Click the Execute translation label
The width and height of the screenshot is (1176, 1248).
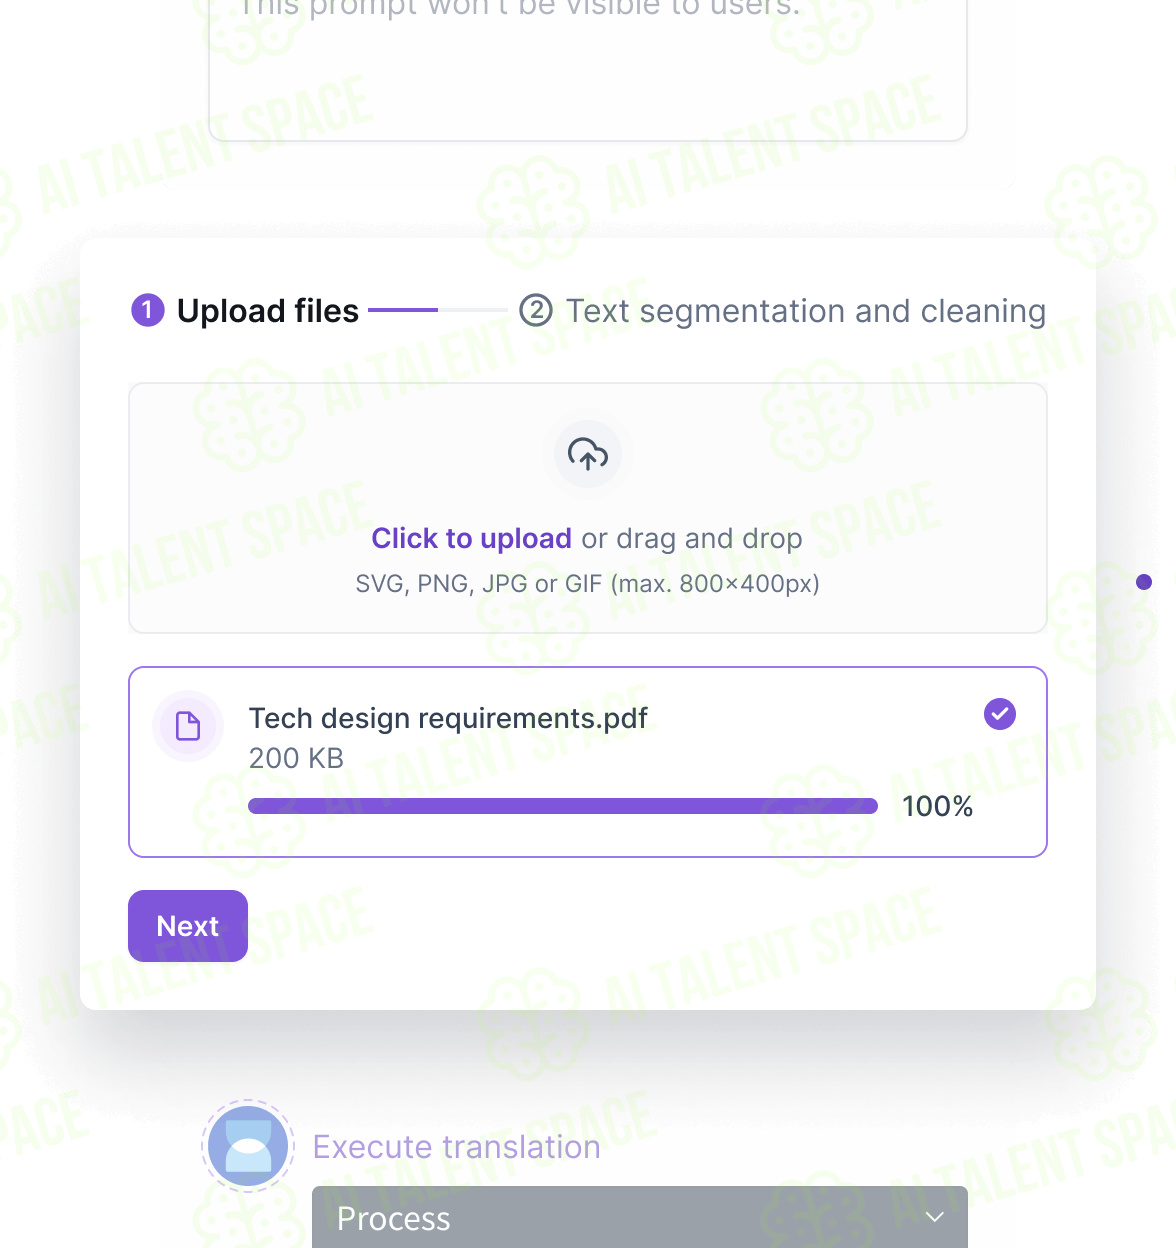pyautogui.click(x=457, y=1147)
